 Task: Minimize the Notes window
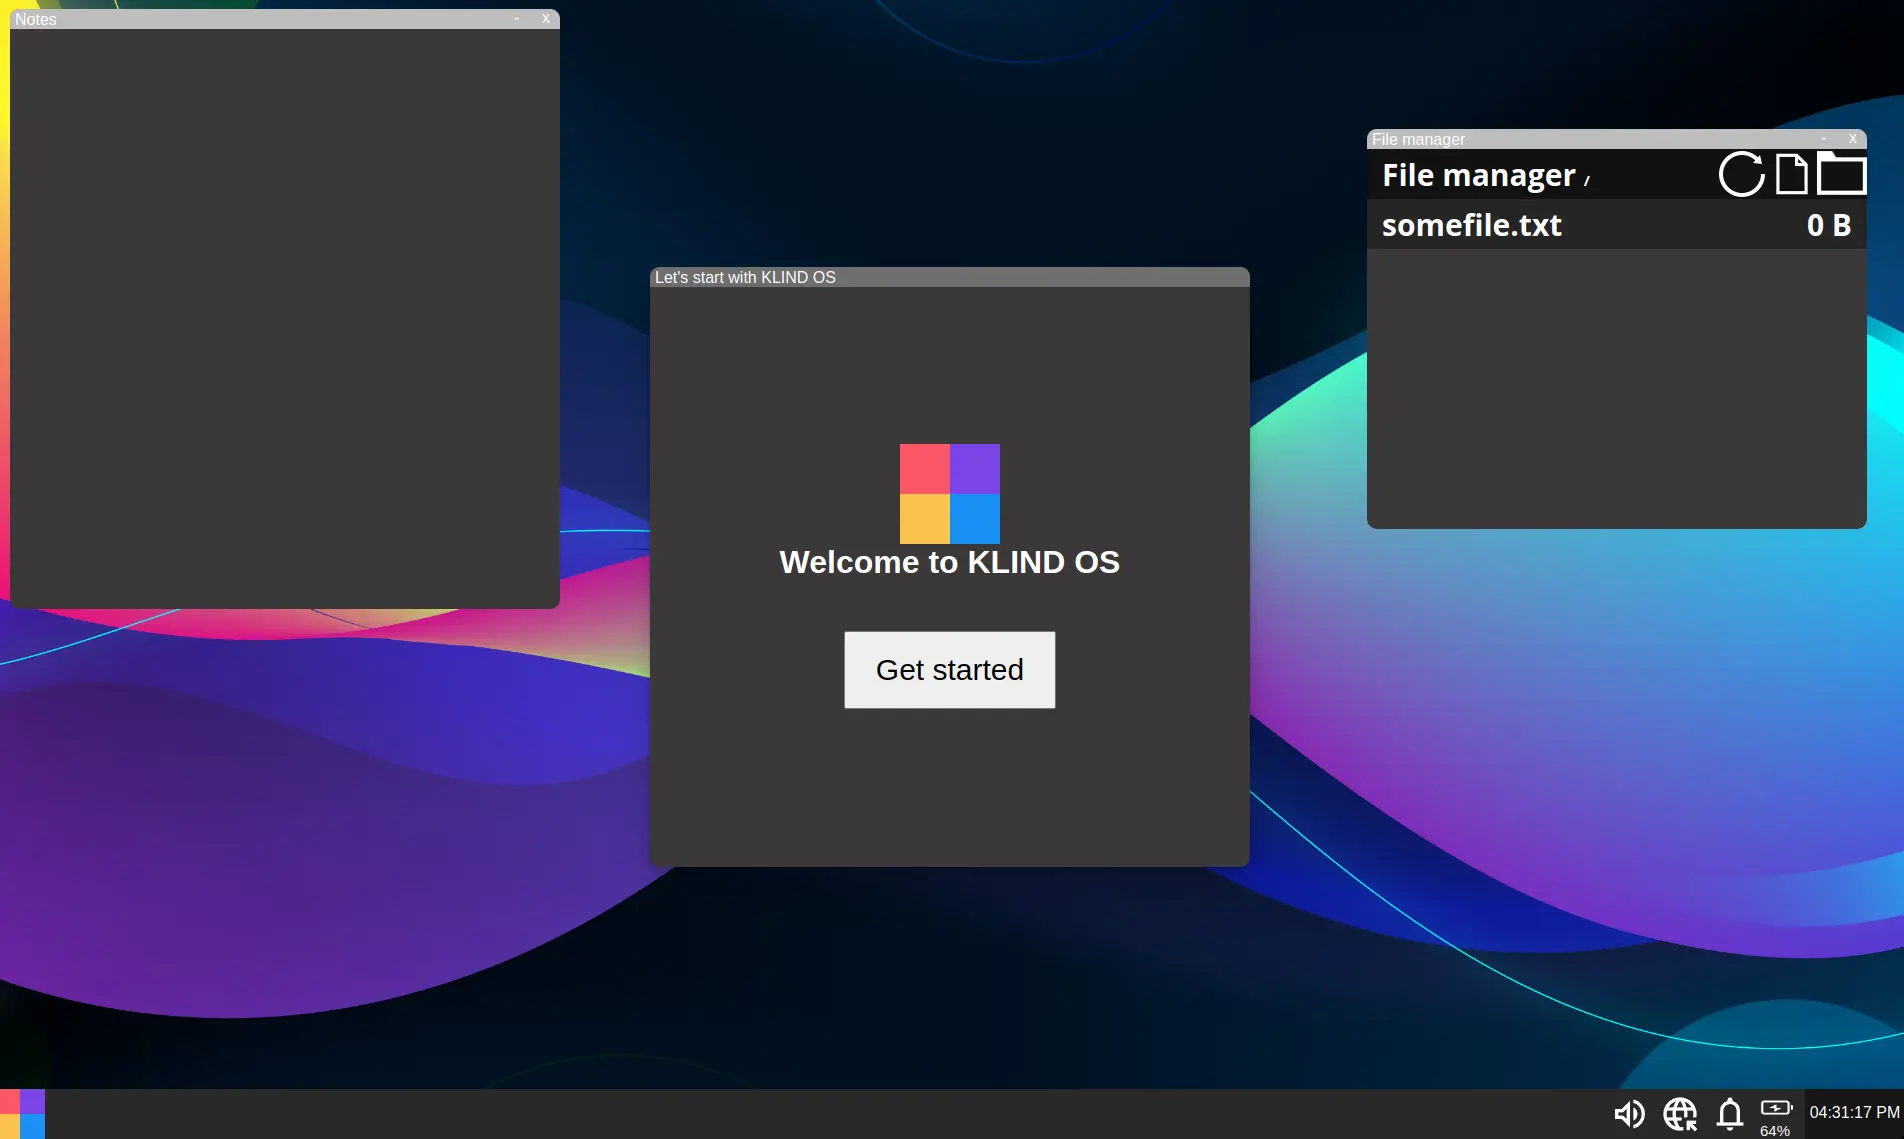point(517,19)
